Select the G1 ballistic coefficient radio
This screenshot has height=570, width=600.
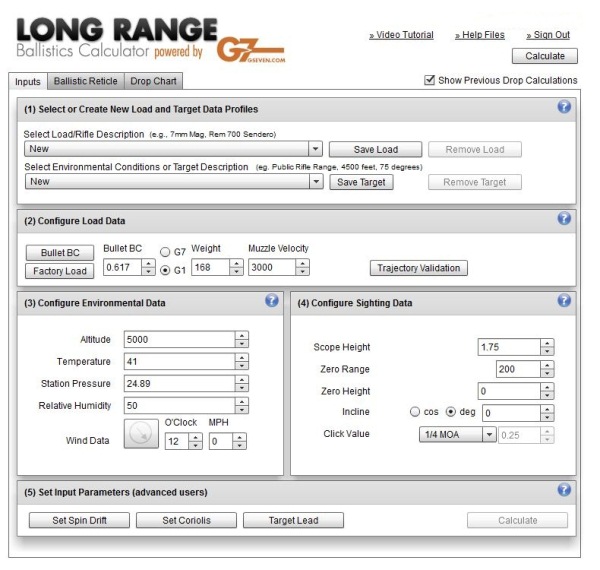click(165, 270)
